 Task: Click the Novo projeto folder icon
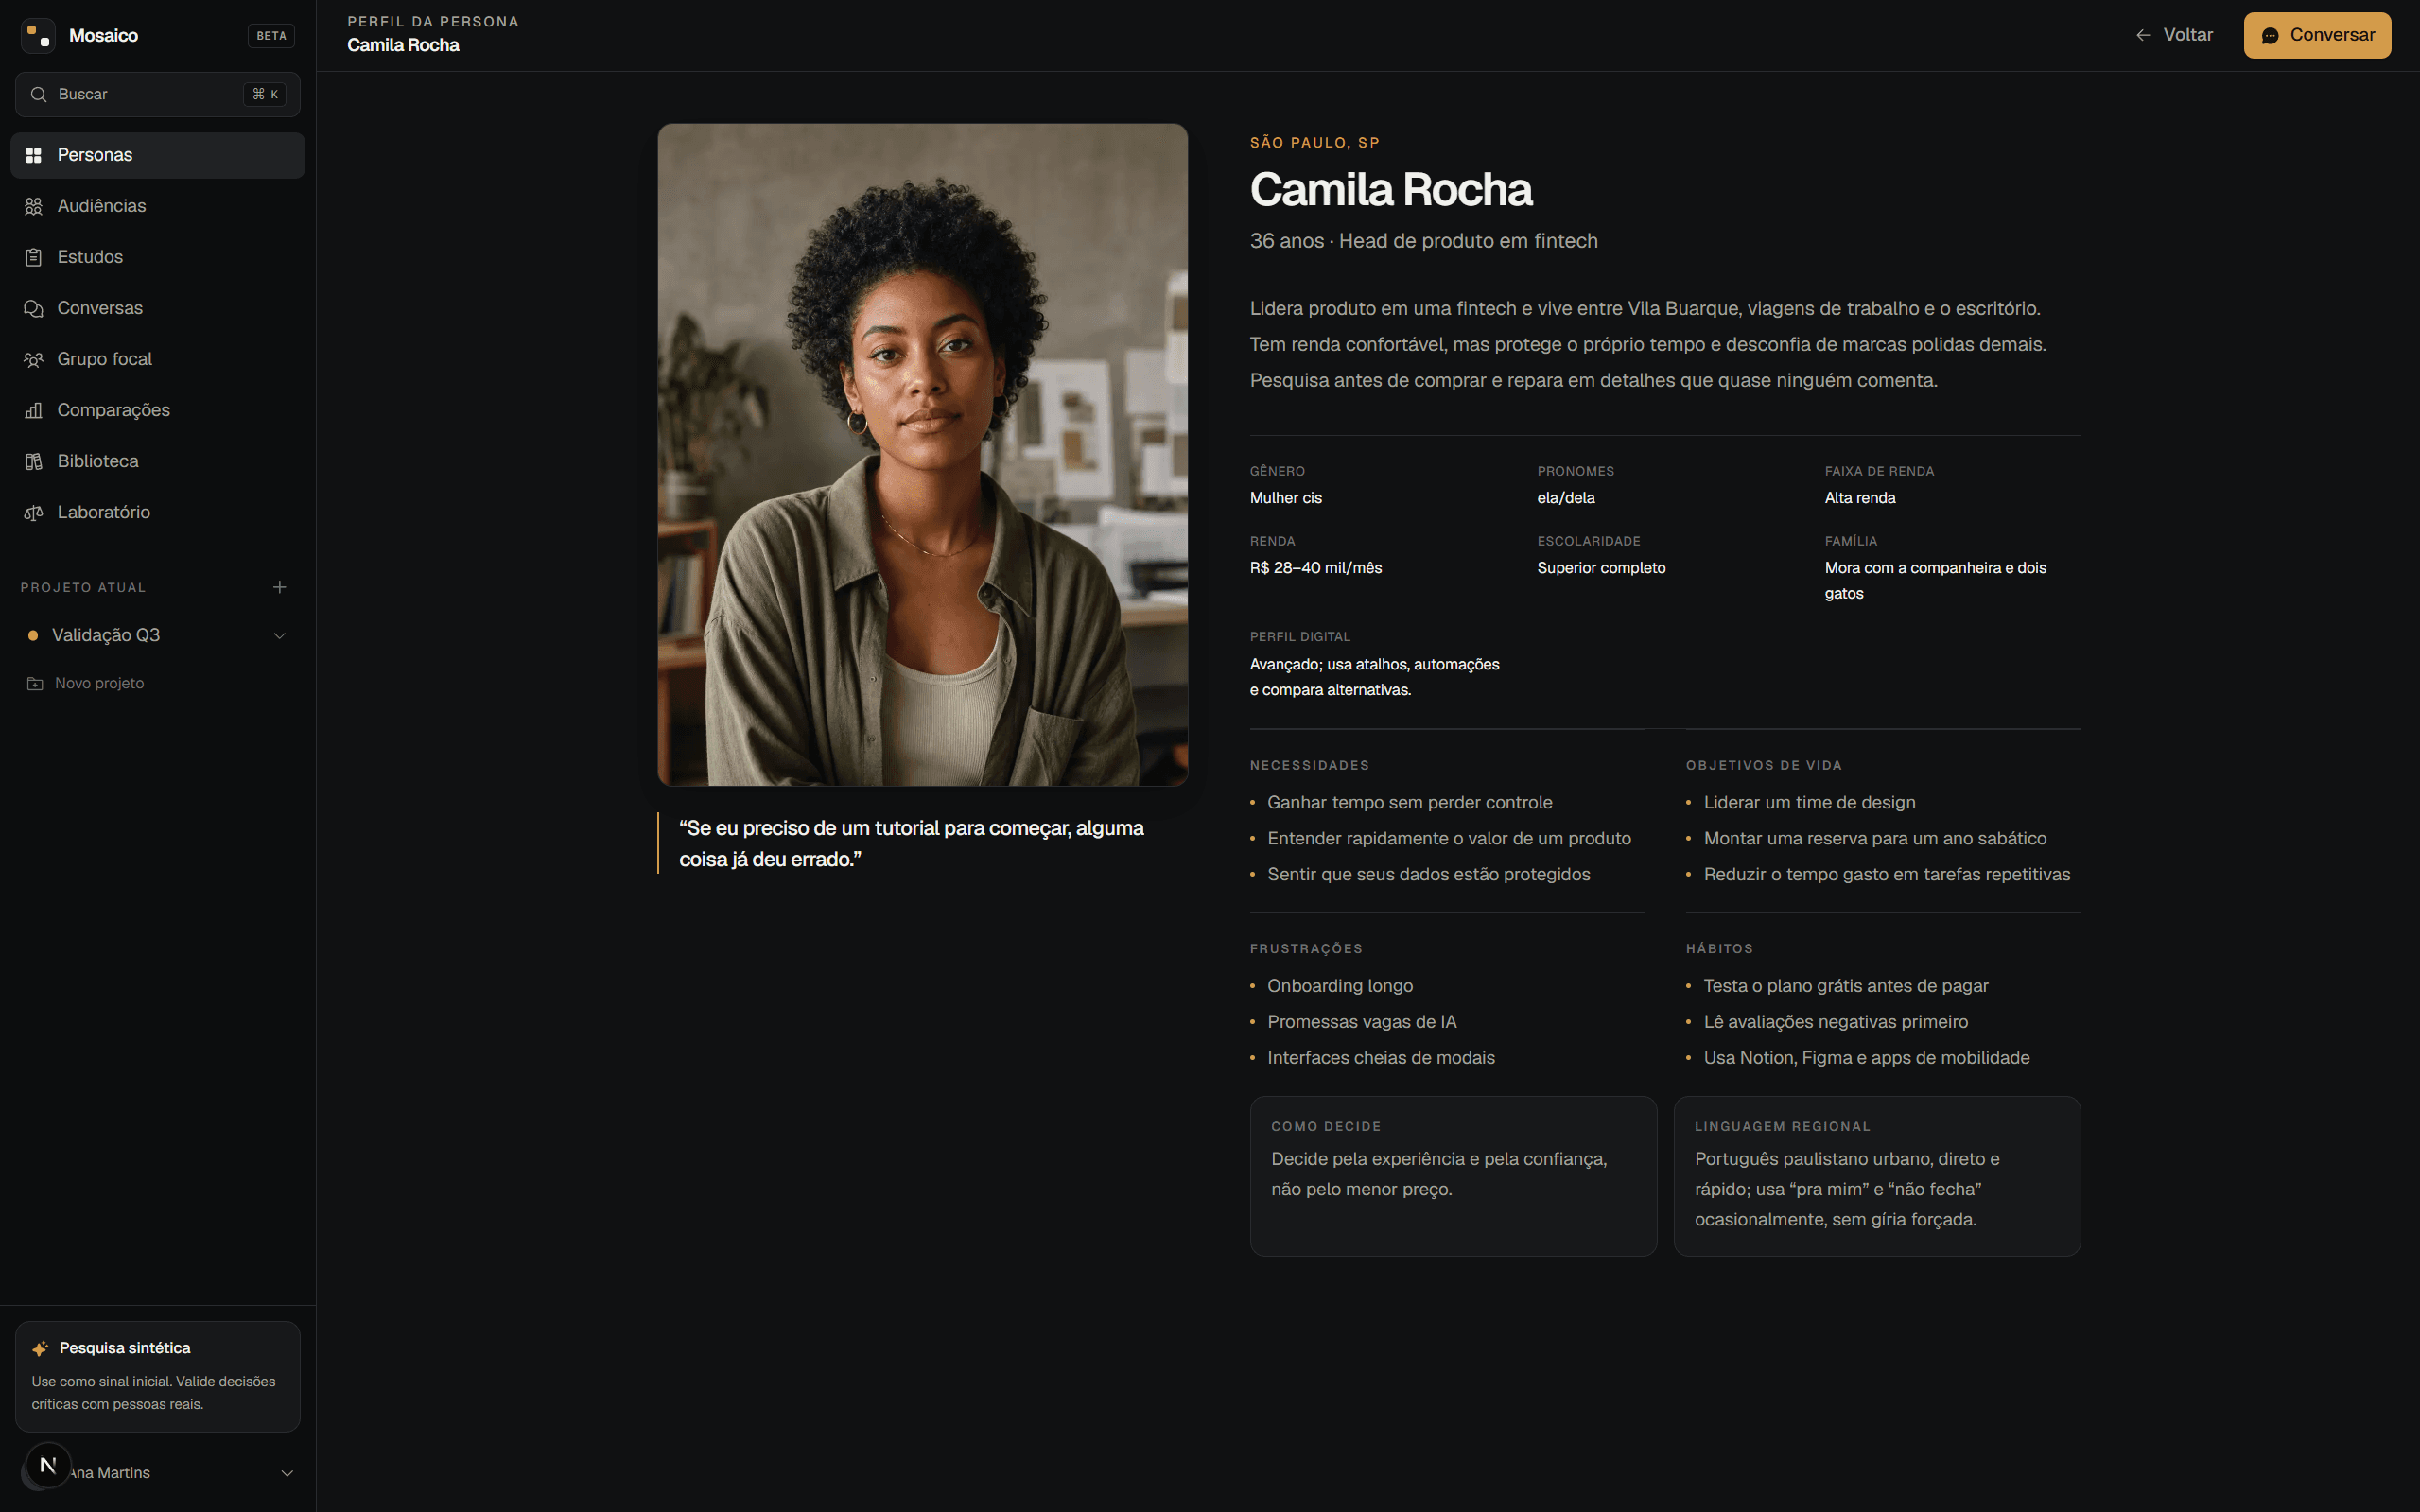pos(35,683)
